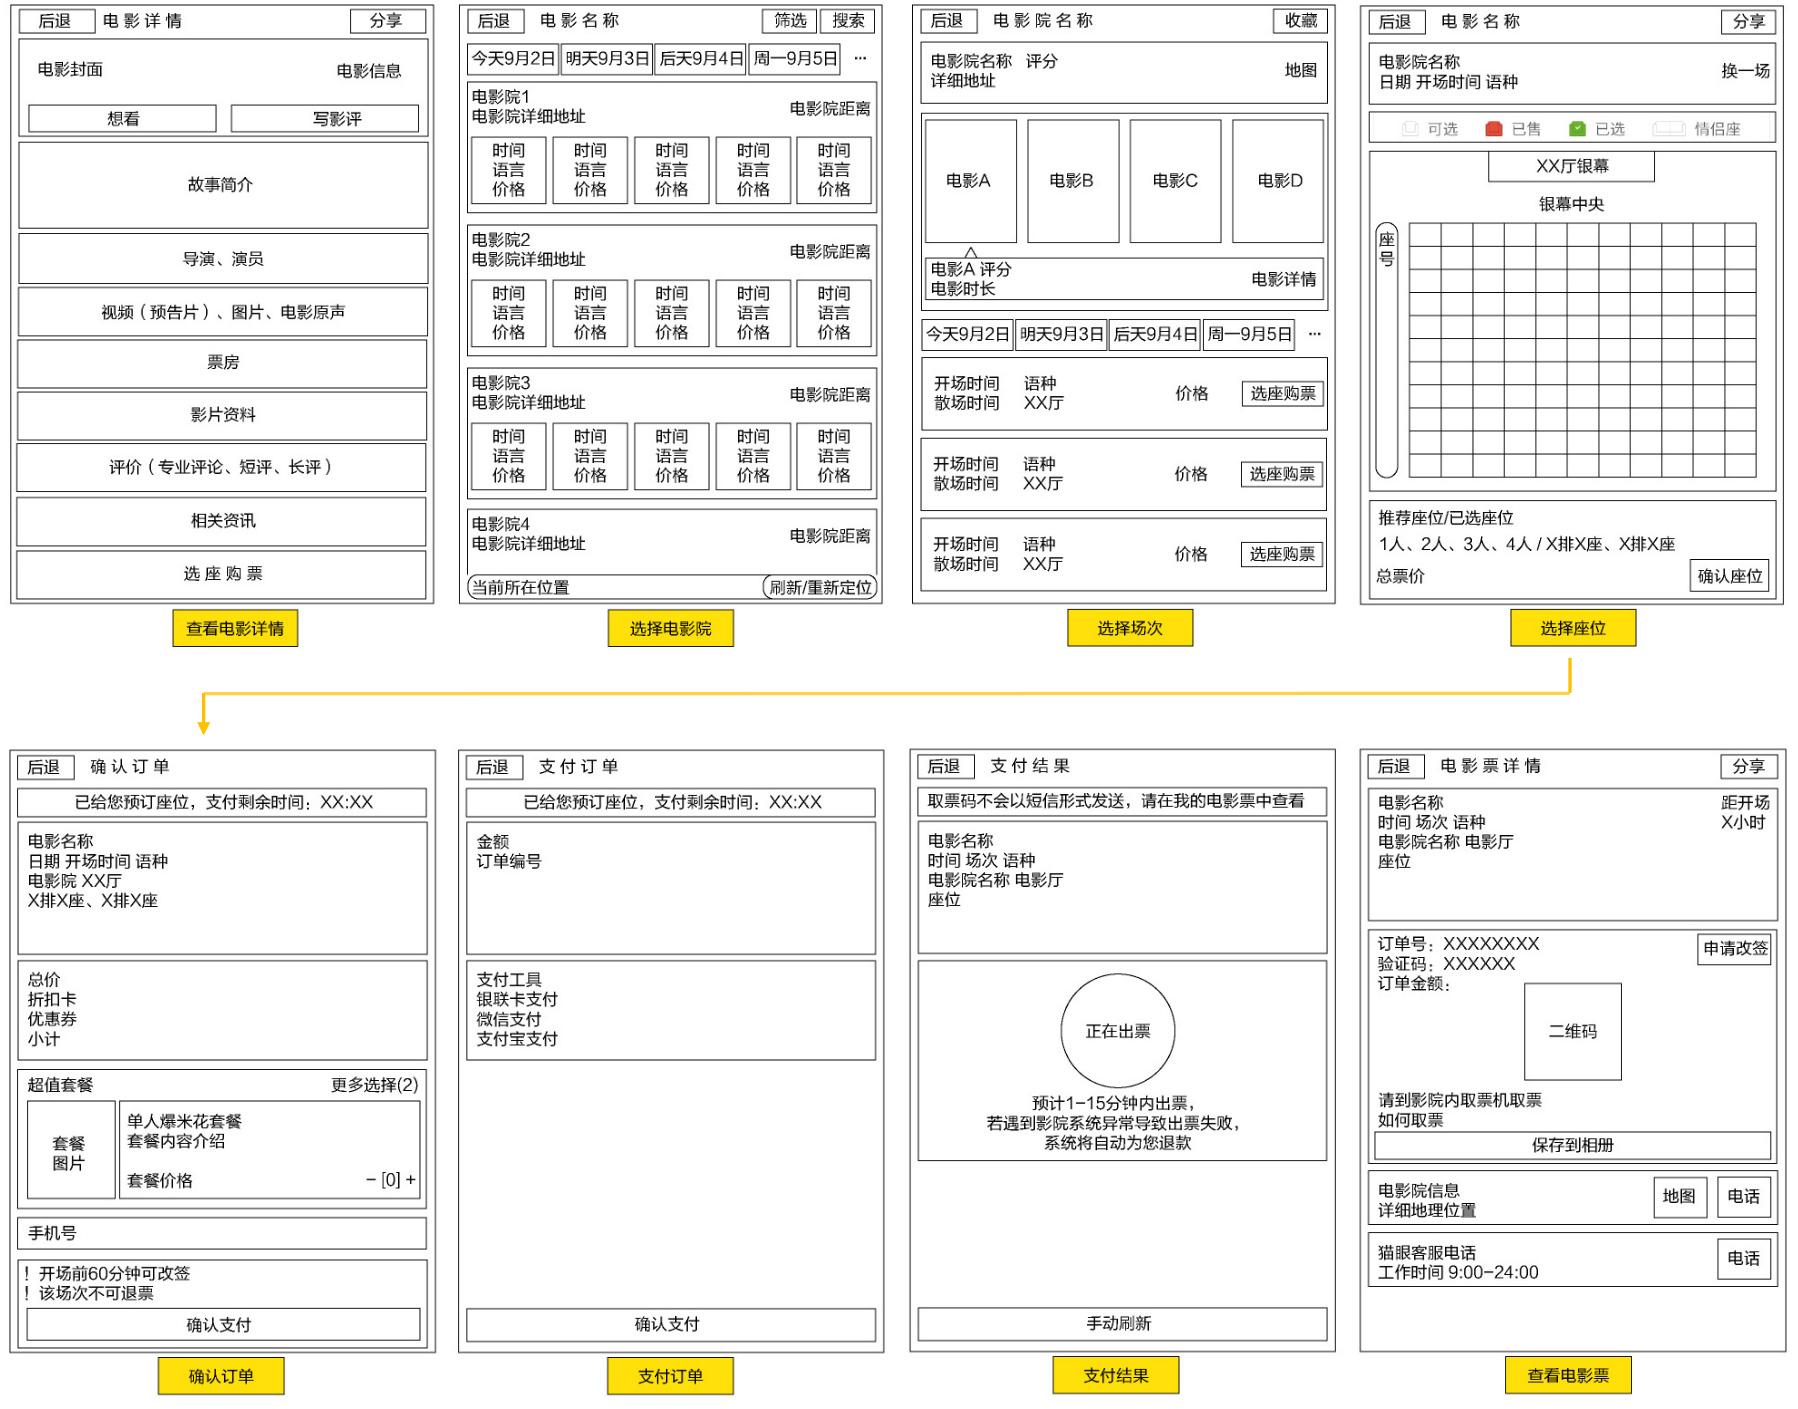Go back with 后退 on 支付结果 screen
Image resolution: width=1798 pixels, height=1409 pixels.
click(x=944, y=767)
